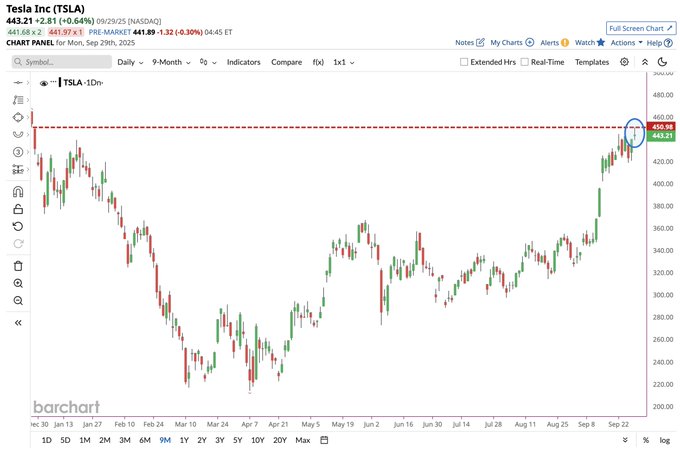
Task: Open the Indicators menu
Action: tap(243, 62)
